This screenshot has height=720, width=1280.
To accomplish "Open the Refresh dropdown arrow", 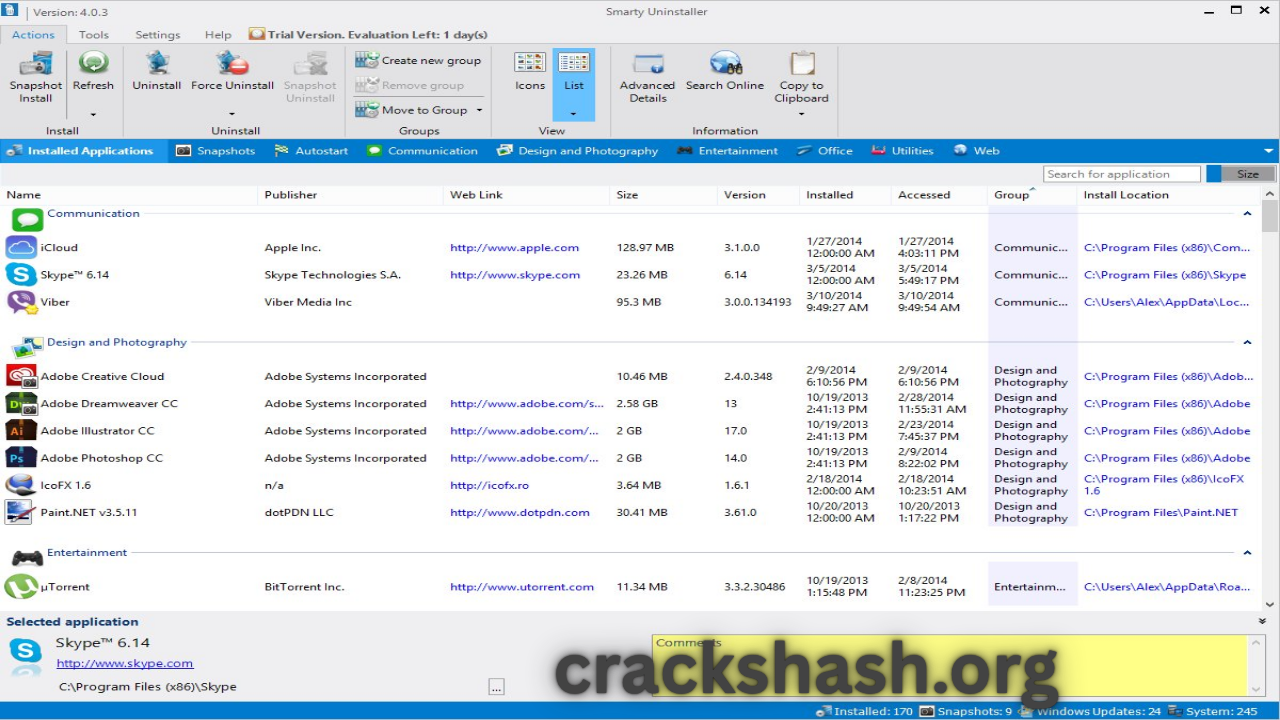I will tap(93, 114).
